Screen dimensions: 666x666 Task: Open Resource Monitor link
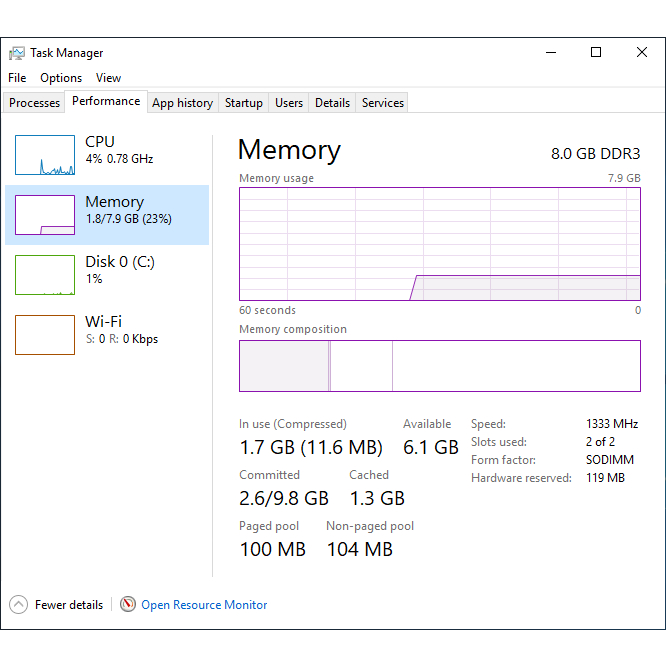pos(204,605)
